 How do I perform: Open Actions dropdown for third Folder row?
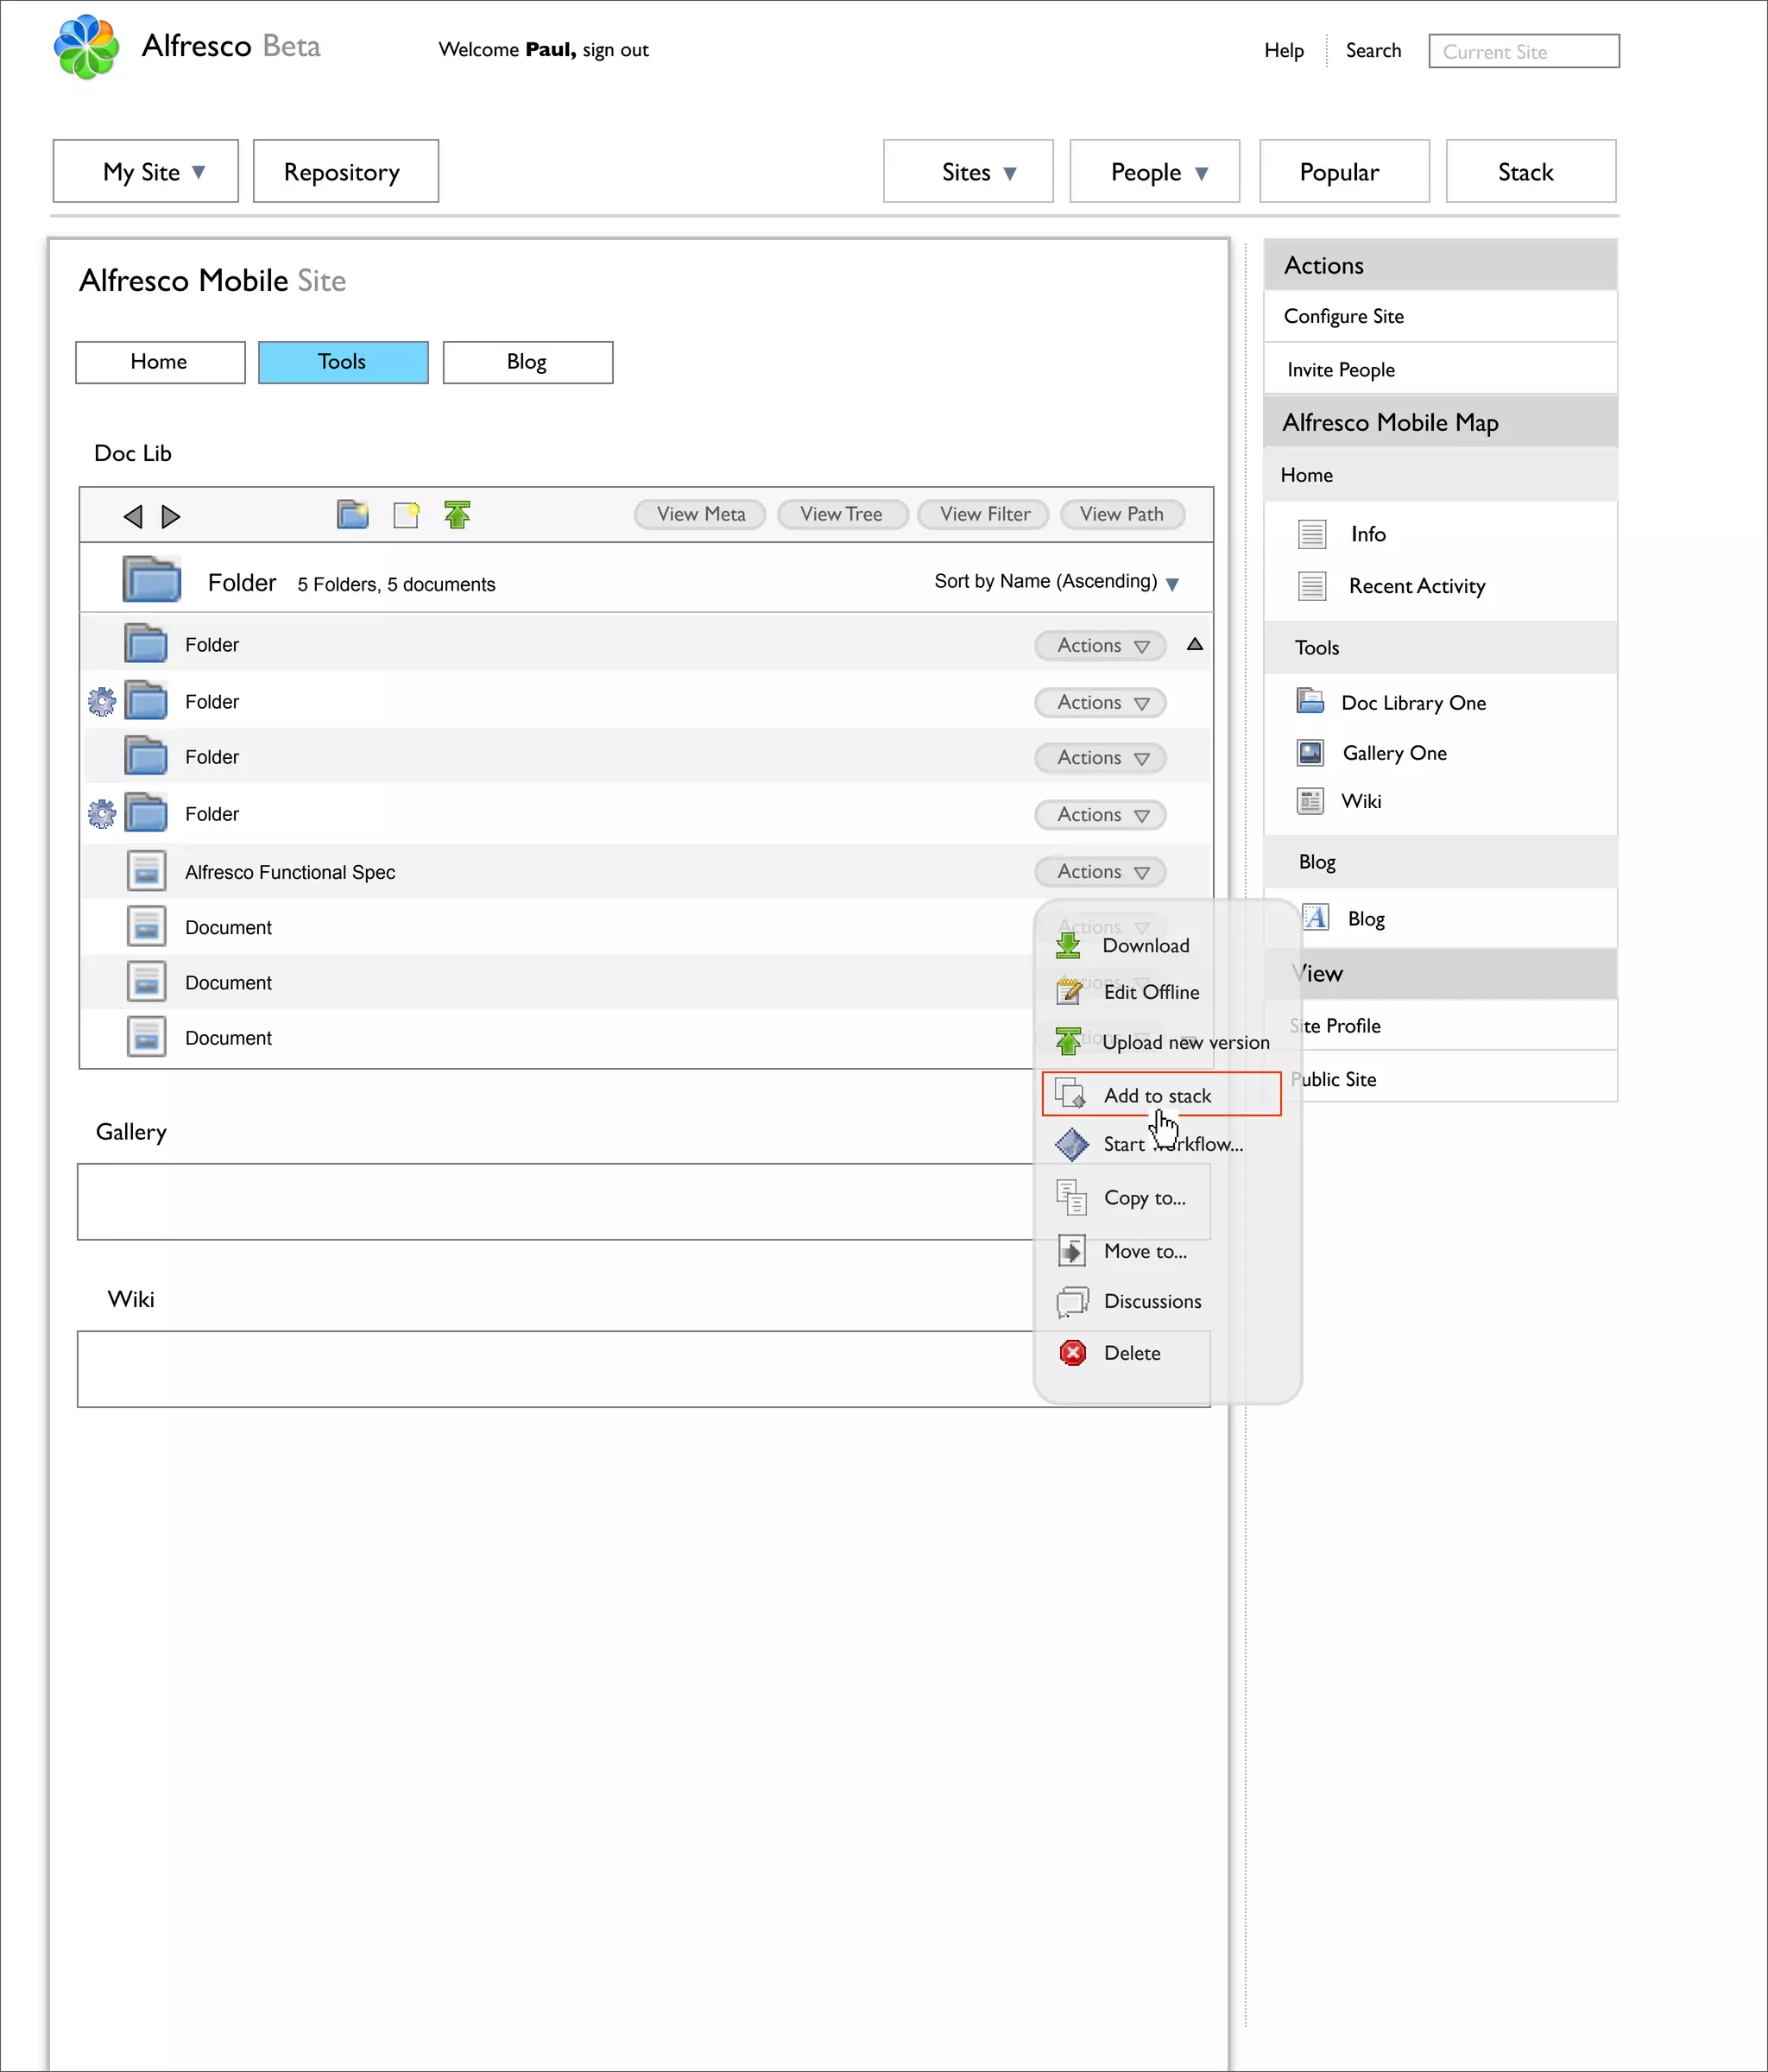point(1100,758)
